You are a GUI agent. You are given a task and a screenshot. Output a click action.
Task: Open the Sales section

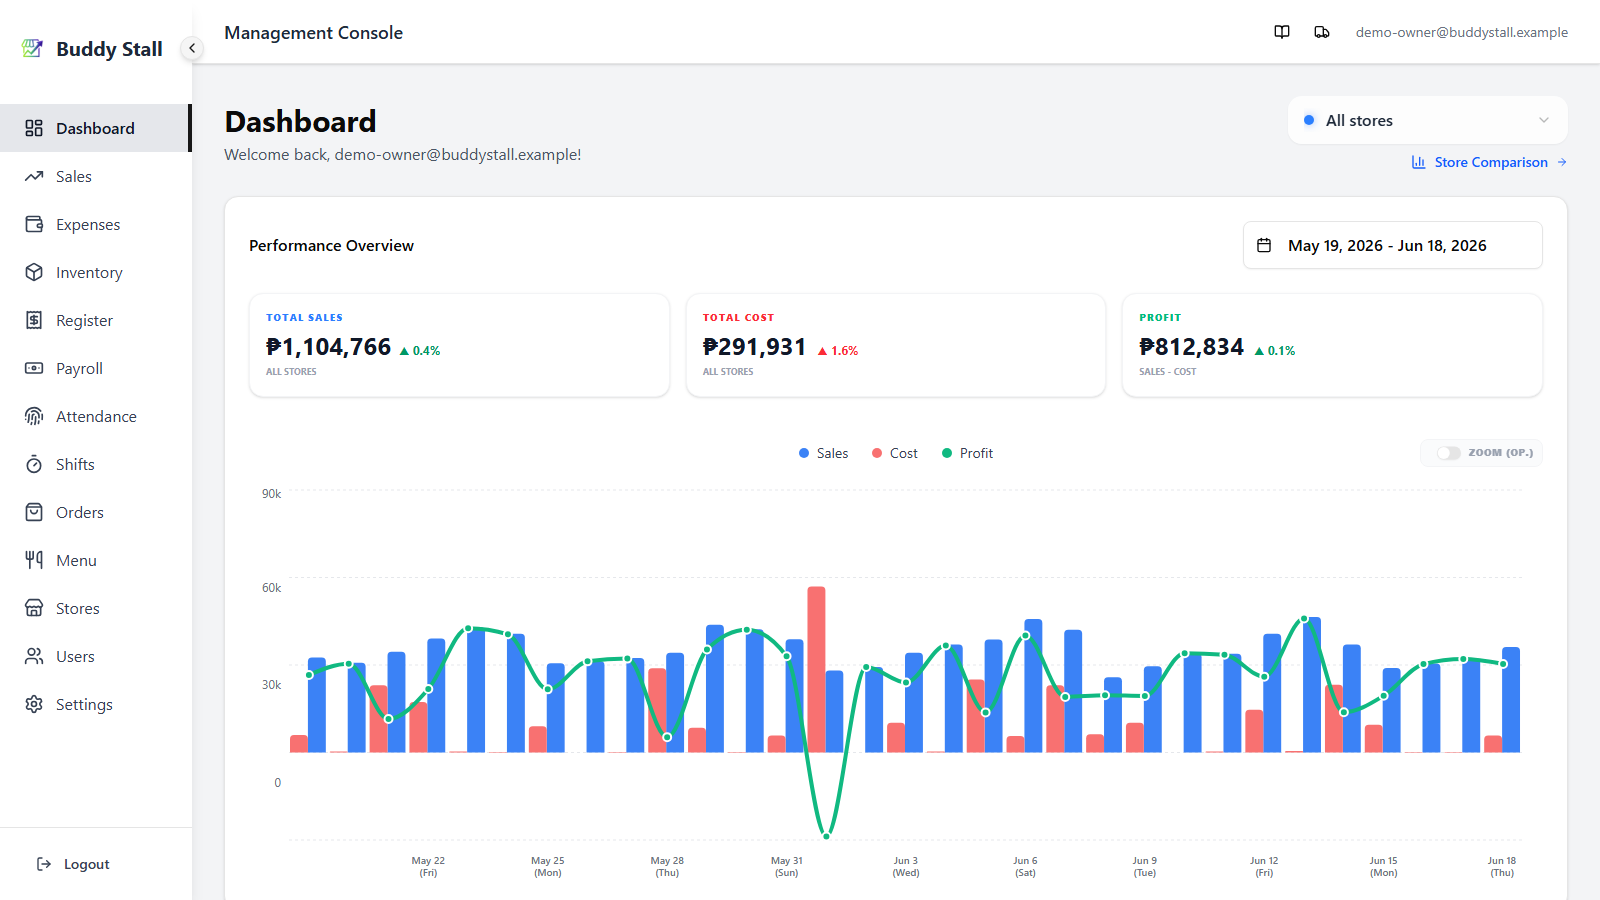coord(96,176)
